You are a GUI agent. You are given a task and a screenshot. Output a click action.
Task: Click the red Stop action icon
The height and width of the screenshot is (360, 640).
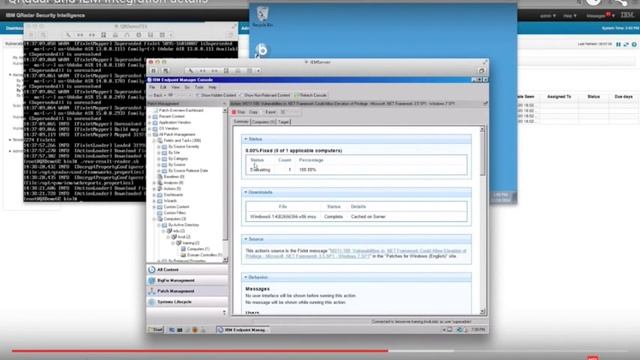pos(234,112)
